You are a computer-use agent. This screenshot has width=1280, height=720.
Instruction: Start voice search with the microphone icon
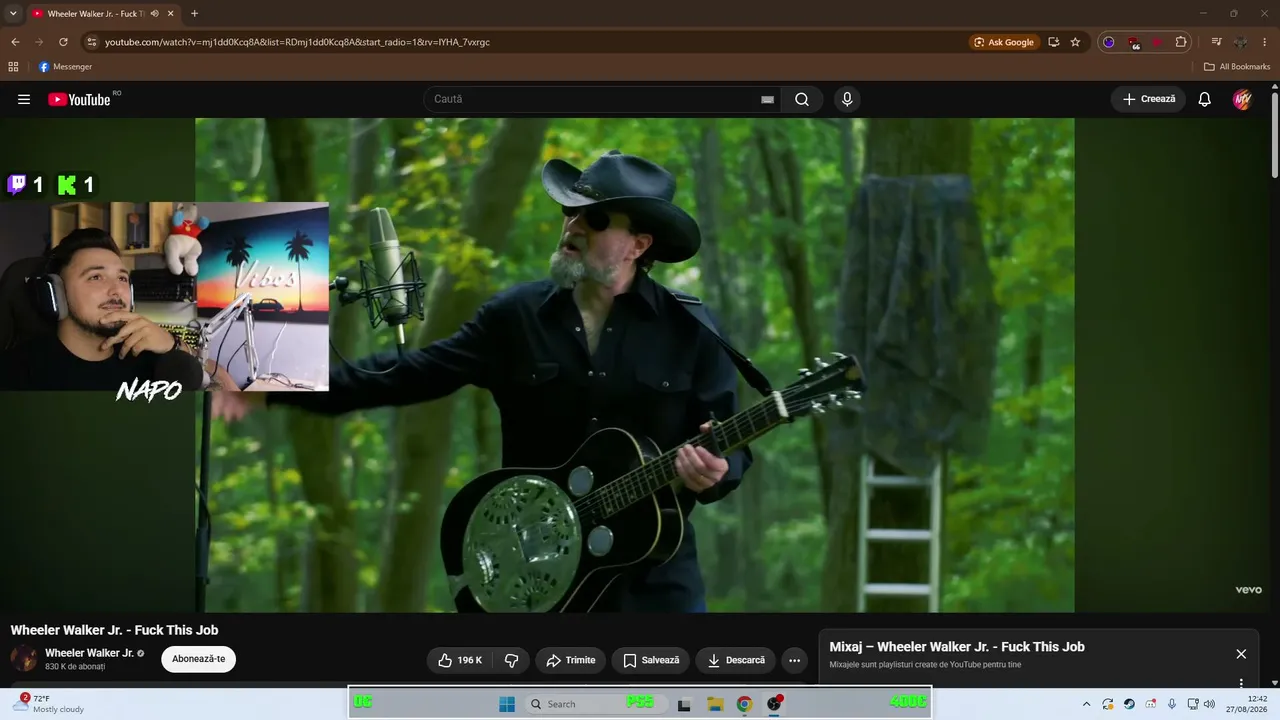pyautogui.click(x=847, y=99)
